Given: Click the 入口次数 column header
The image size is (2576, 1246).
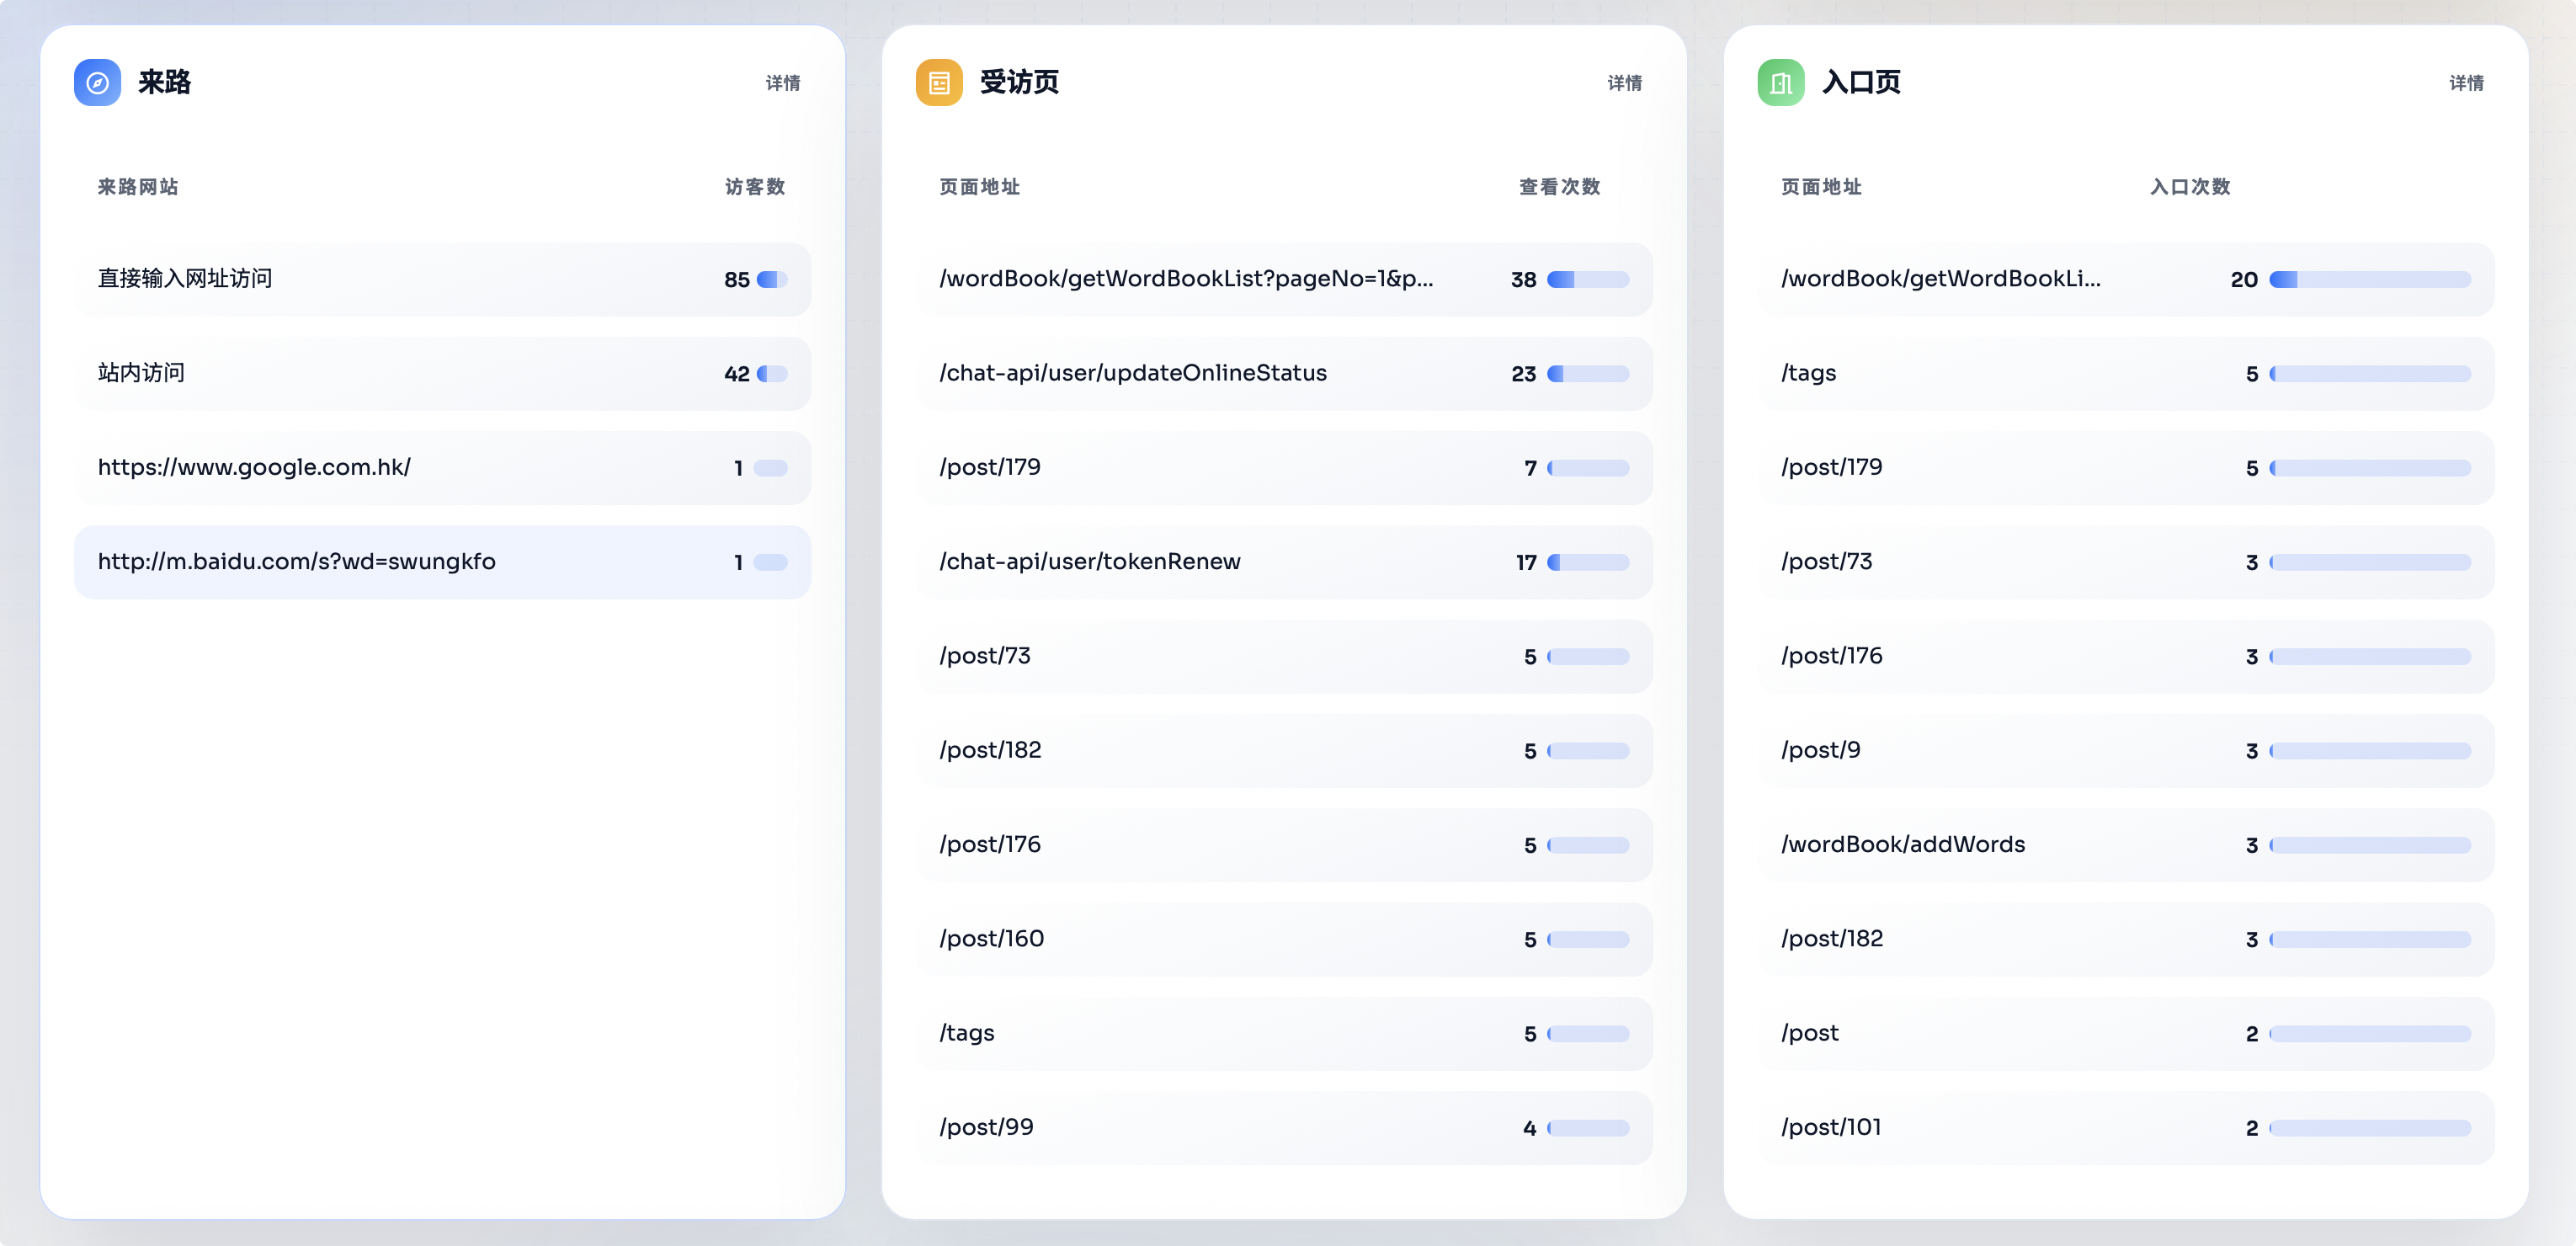Looking at the screenshot, I should tap(2189, 187).
